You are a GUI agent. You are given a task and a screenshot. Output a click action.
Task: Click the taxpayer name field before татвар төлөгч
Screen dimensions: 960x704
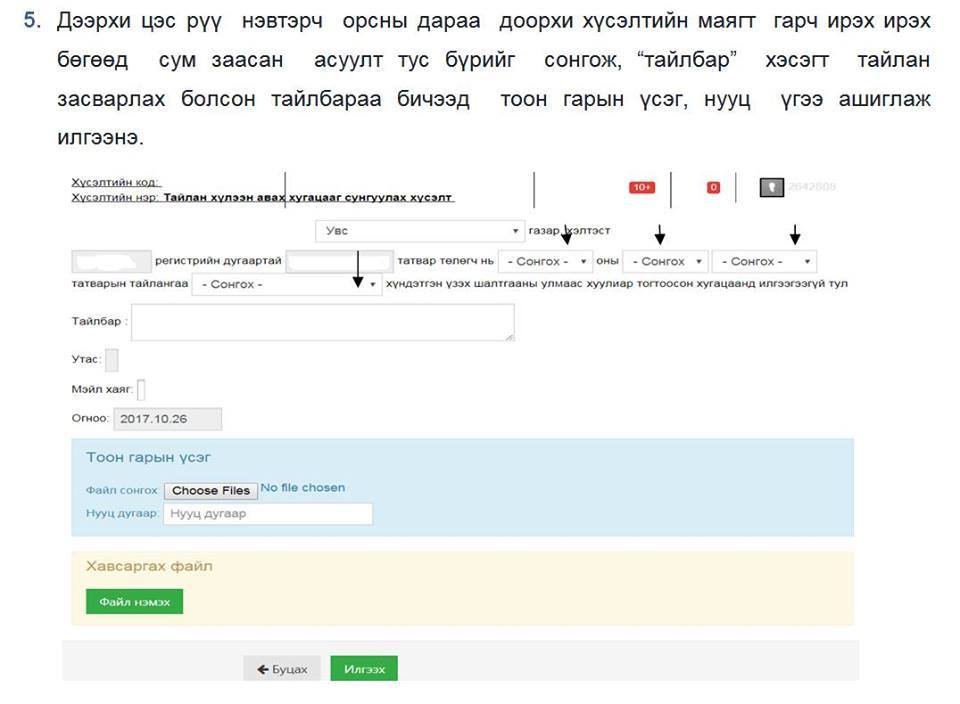pos(339,261)
